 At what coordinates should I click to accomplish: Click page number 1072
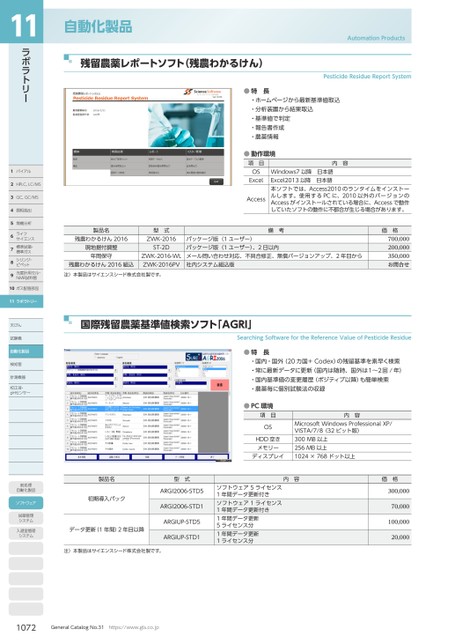26,627
